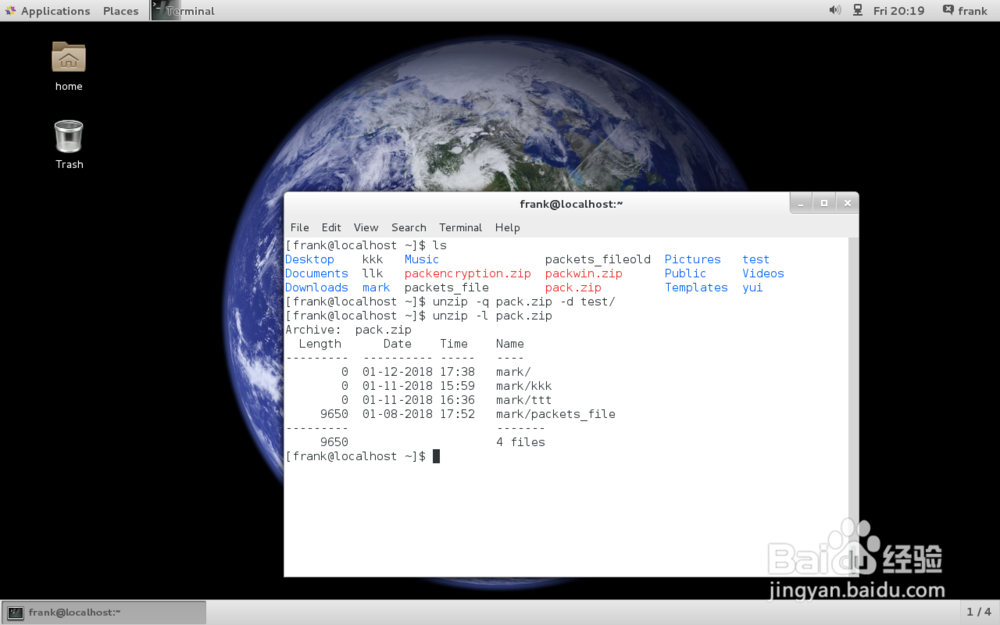Open the File menu in terminal

pyautogui.click(x=299, y=227)
